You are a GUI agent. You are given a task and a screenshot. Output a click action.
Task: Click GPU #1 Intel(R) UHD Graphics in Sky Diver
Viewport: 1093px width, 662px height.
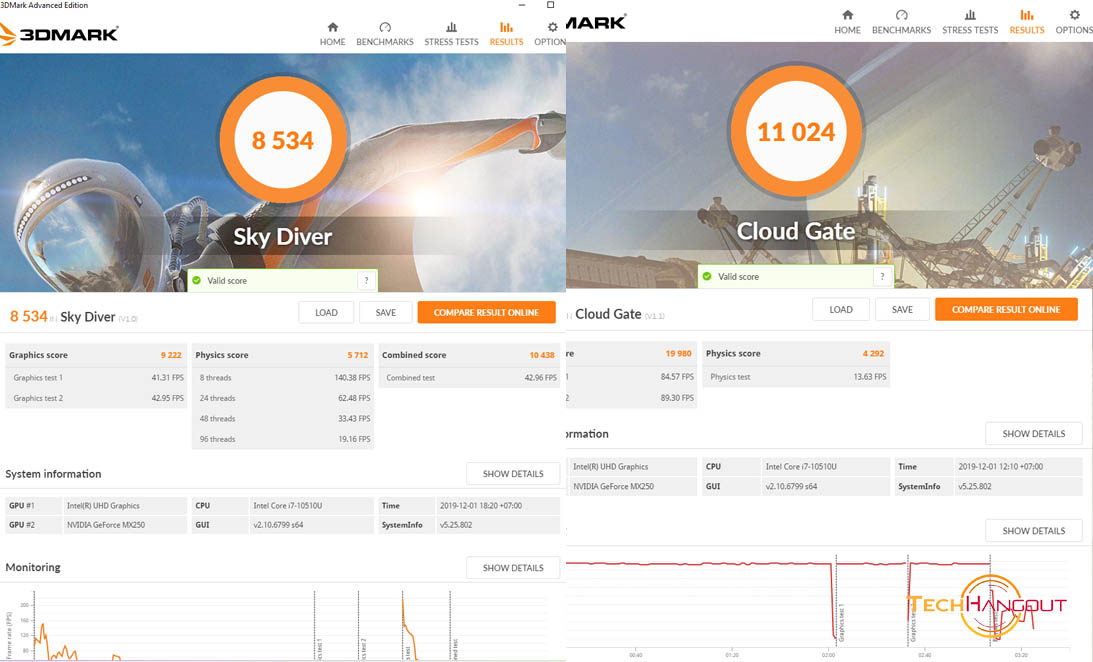click(x=96, y=505)
